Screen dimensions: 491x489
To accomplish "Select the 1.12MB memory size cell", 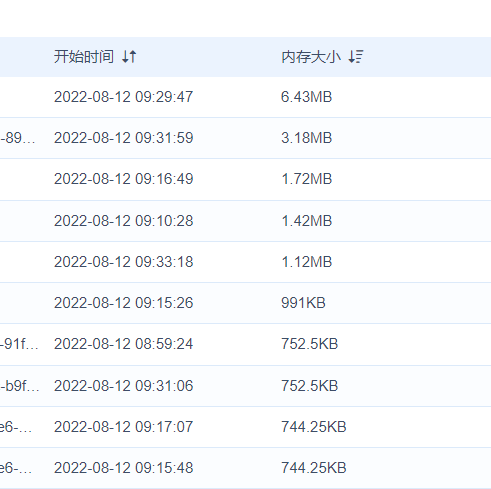I will coord(307,262).
